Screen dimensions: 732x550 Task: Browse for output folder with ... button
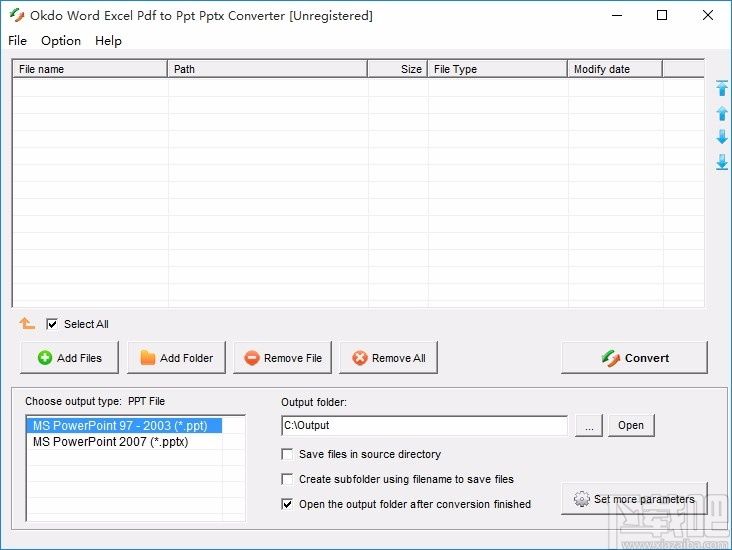(589, 425)
